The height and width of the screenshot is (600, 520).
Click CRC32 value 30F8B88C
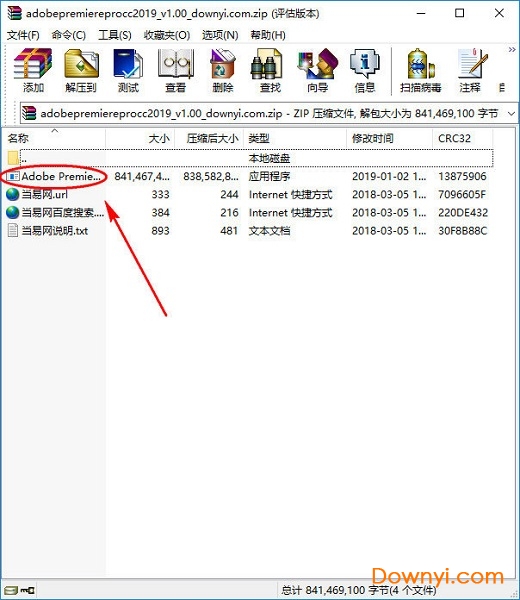click(463, 230)
